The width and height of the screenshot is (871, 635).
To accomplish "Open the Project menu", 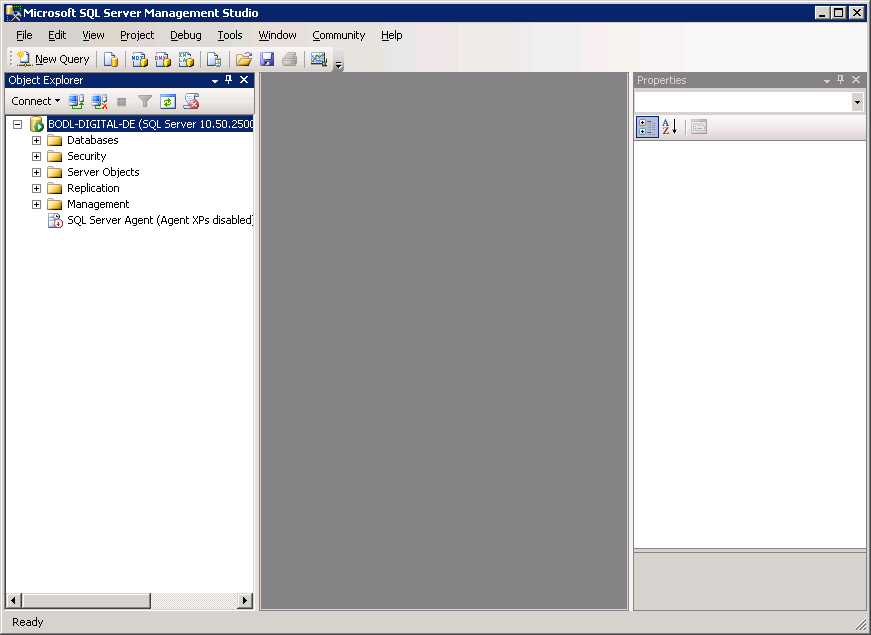I will pyautogui.click(x=137, y=35).
